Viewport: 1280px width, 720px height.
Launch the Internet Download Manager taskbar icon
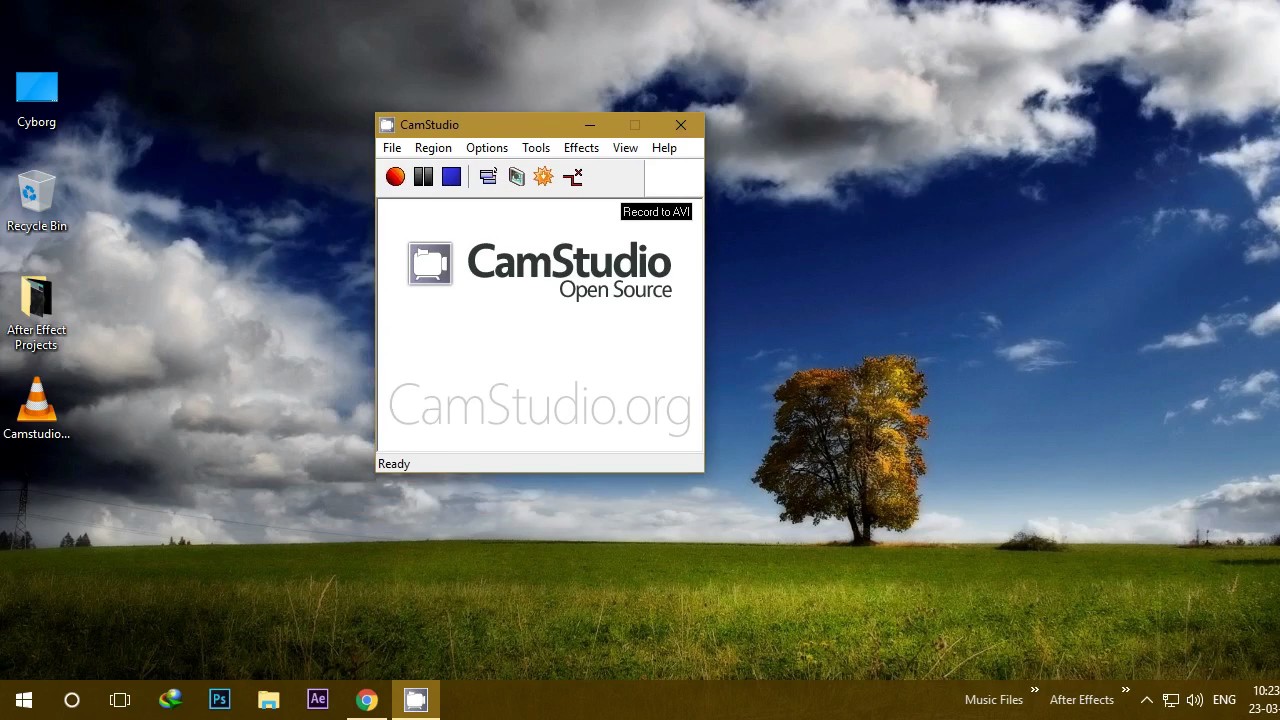[x=171, y=700]
